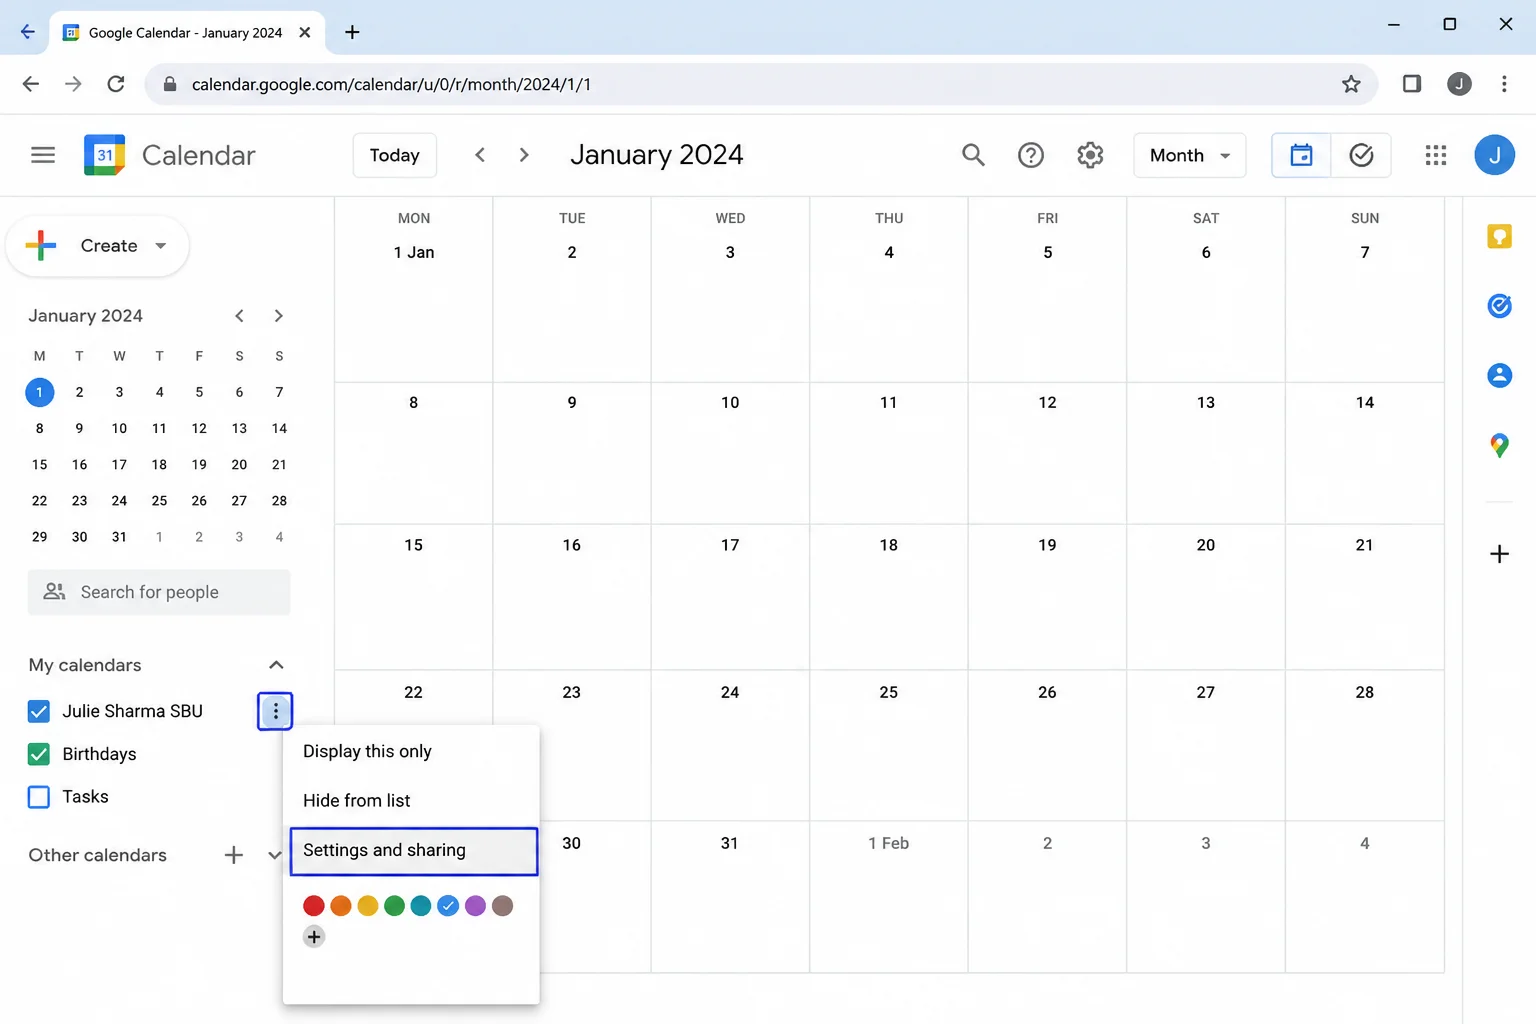Image resolution: width=1536 pixels, height=1024 pixels.
Task: Click the browser address bar
Action: coord(760,84)
